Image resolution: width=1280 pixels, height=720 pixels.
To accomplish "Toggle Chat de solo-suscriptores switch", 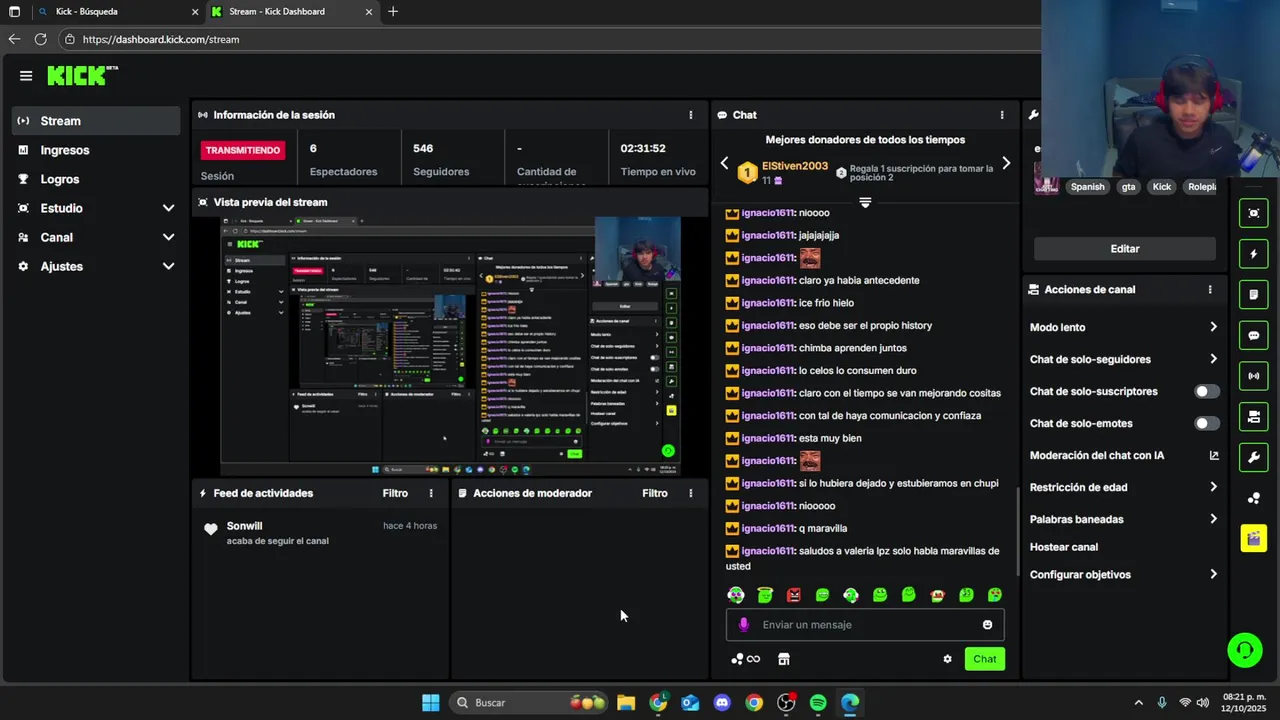I will [1207, 392].
